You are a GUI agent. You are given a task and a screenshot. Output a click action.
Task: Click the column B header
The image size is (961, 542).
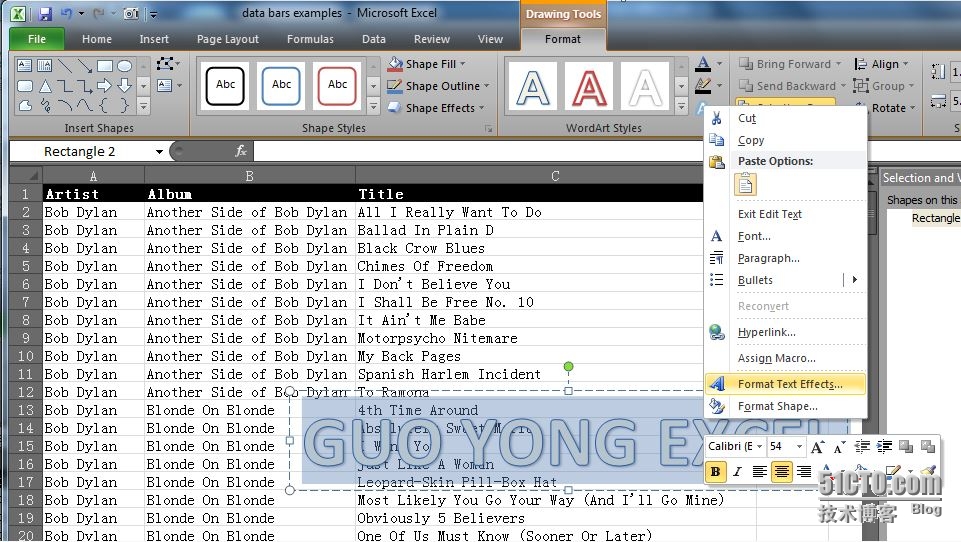[249, 176]
